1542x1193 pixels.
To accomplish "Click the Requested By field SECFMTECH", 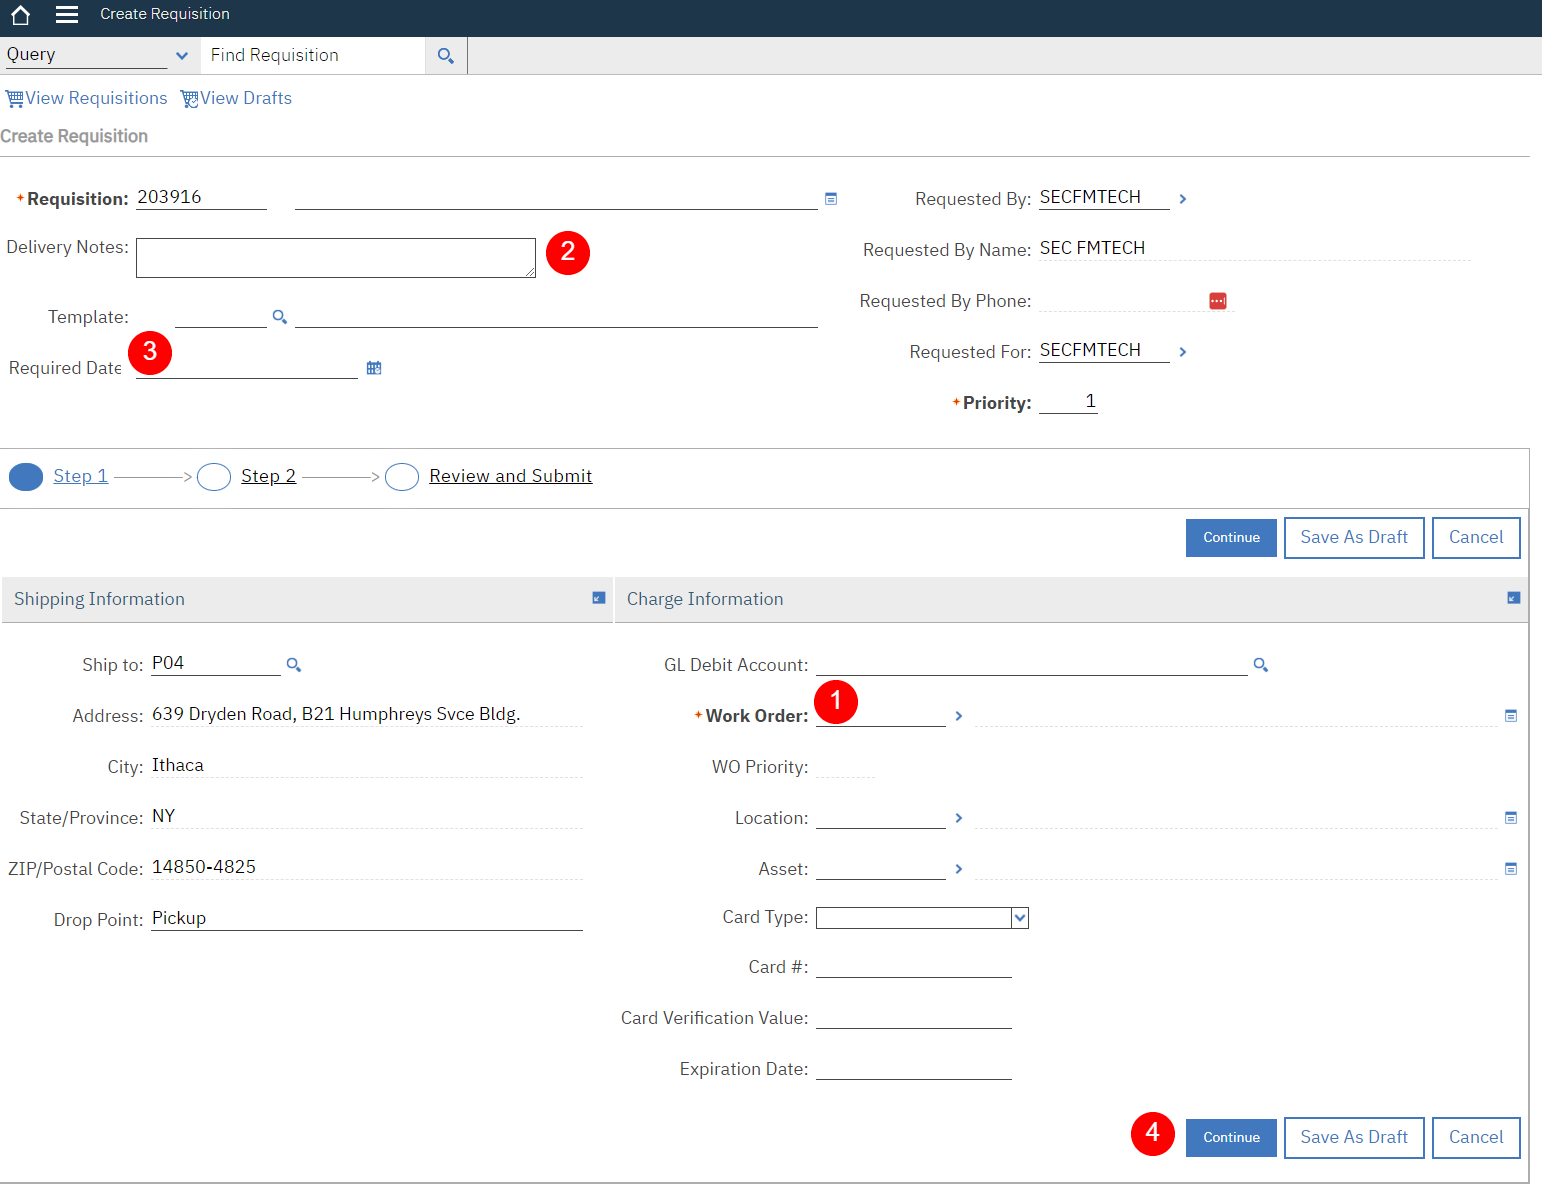I will 1104,198.
